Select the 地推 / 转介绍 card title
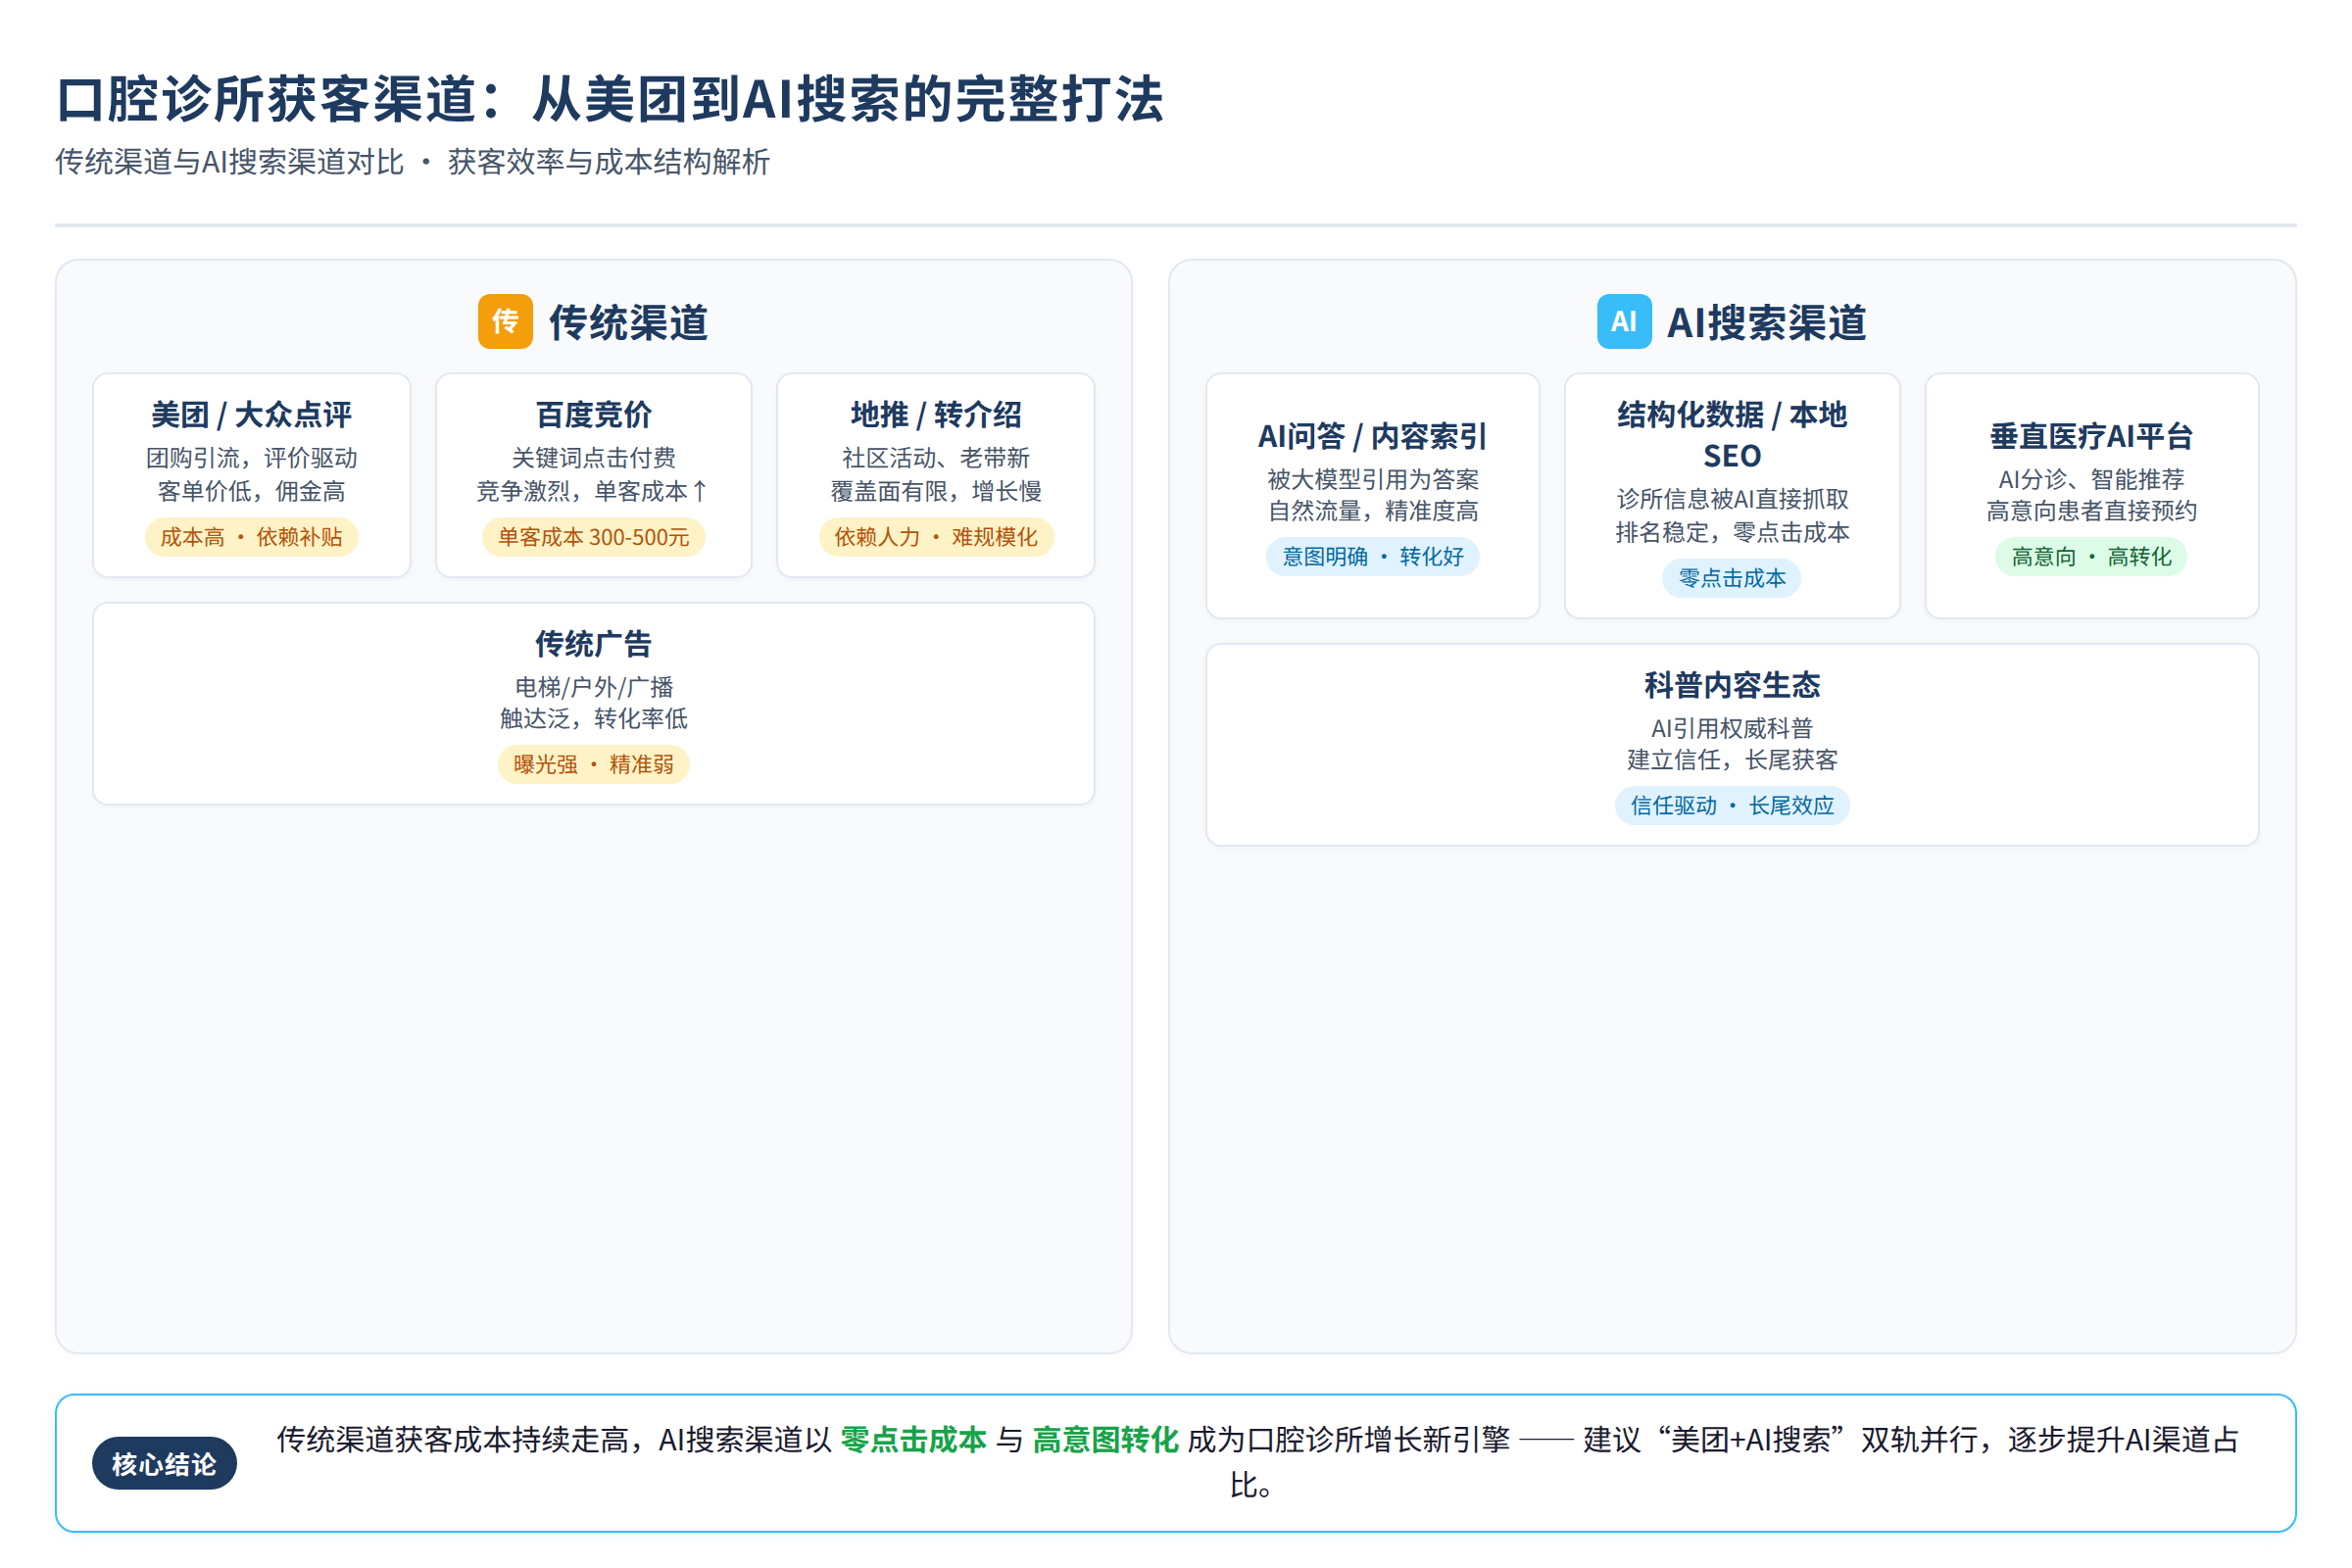The height and width of the screenshot is (1568, 2352). [x=936, y=414]
